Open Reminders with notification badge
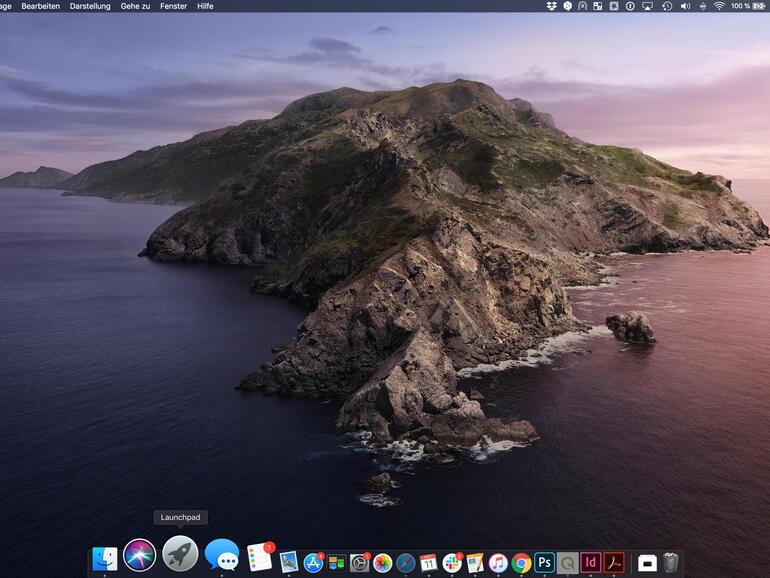 point(260,558)
